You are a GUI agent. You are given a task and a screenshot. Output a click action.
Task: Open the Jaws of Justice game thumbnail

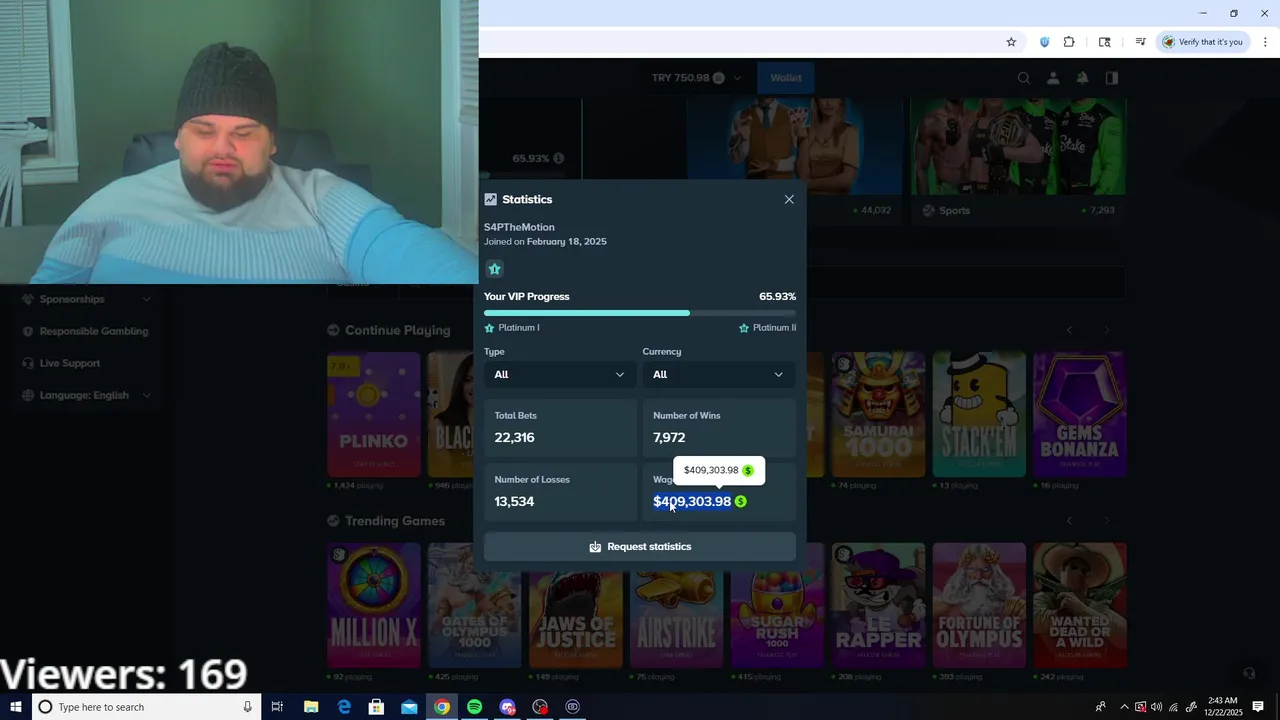pyautogui.click(x=575, y=605)
